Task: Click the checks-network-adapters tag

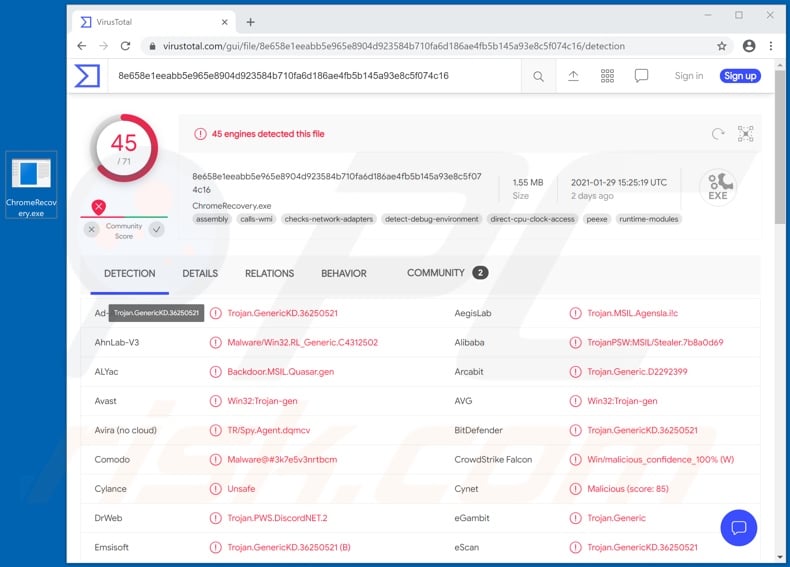Action: coord(328,219)
